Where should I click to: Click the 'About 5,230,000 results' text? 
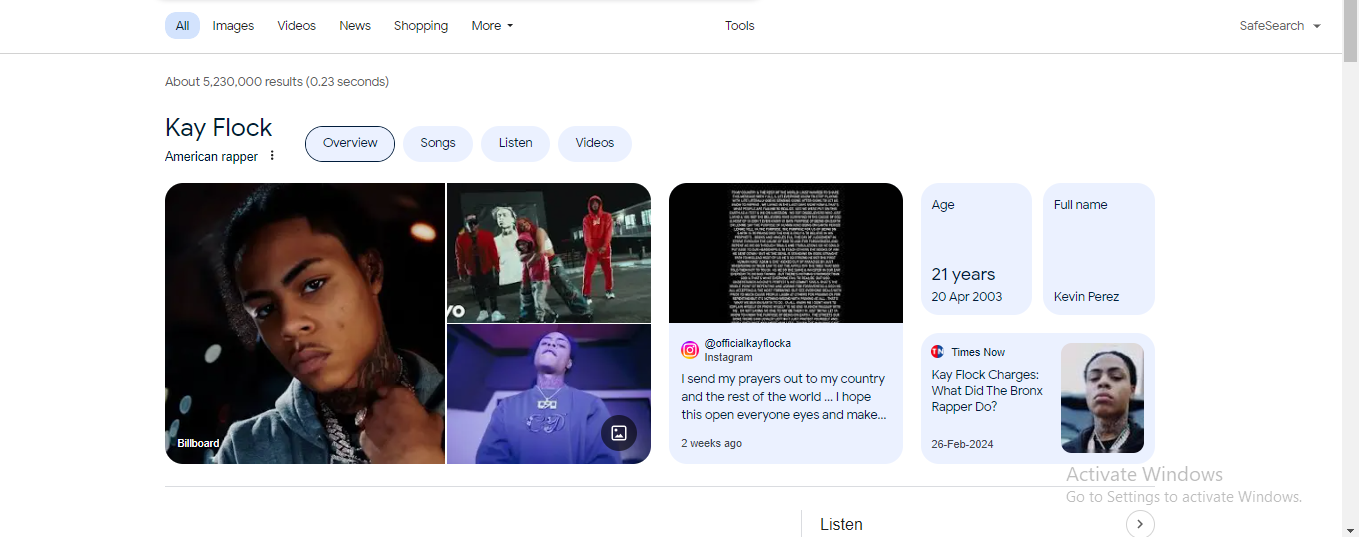click(x=277, y=82)
